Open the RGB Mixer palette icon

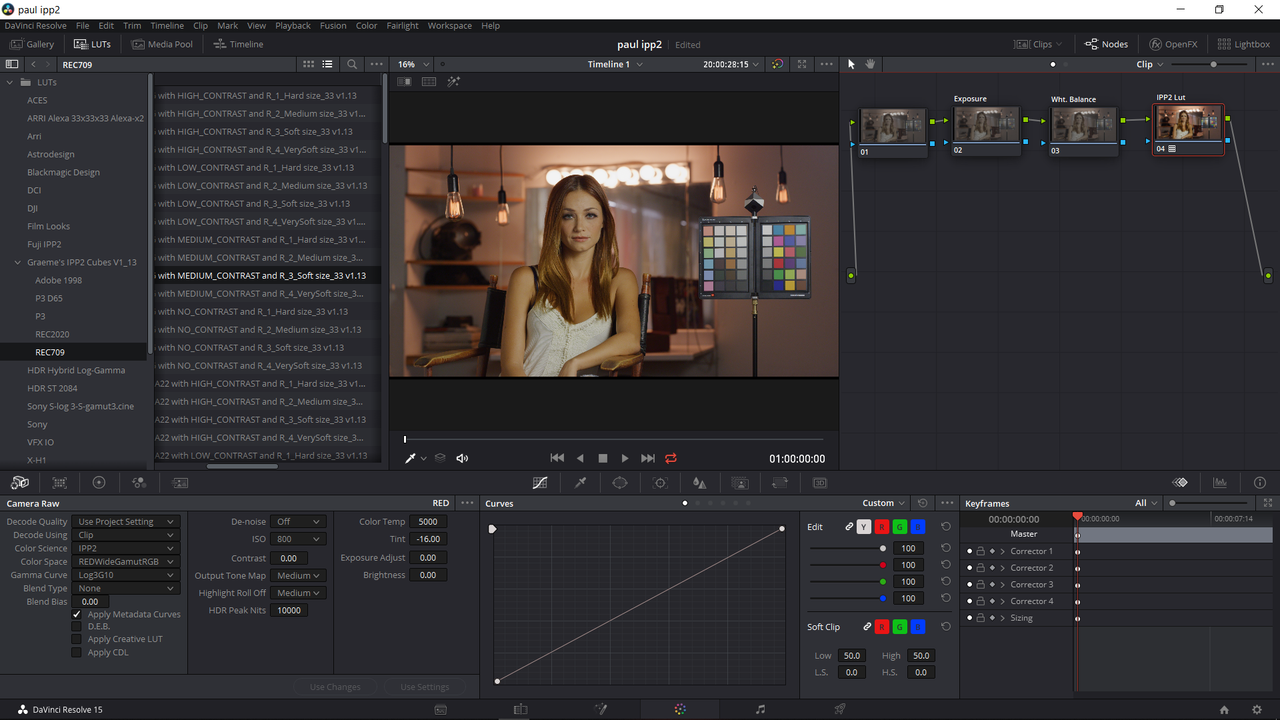coord(139,482)
